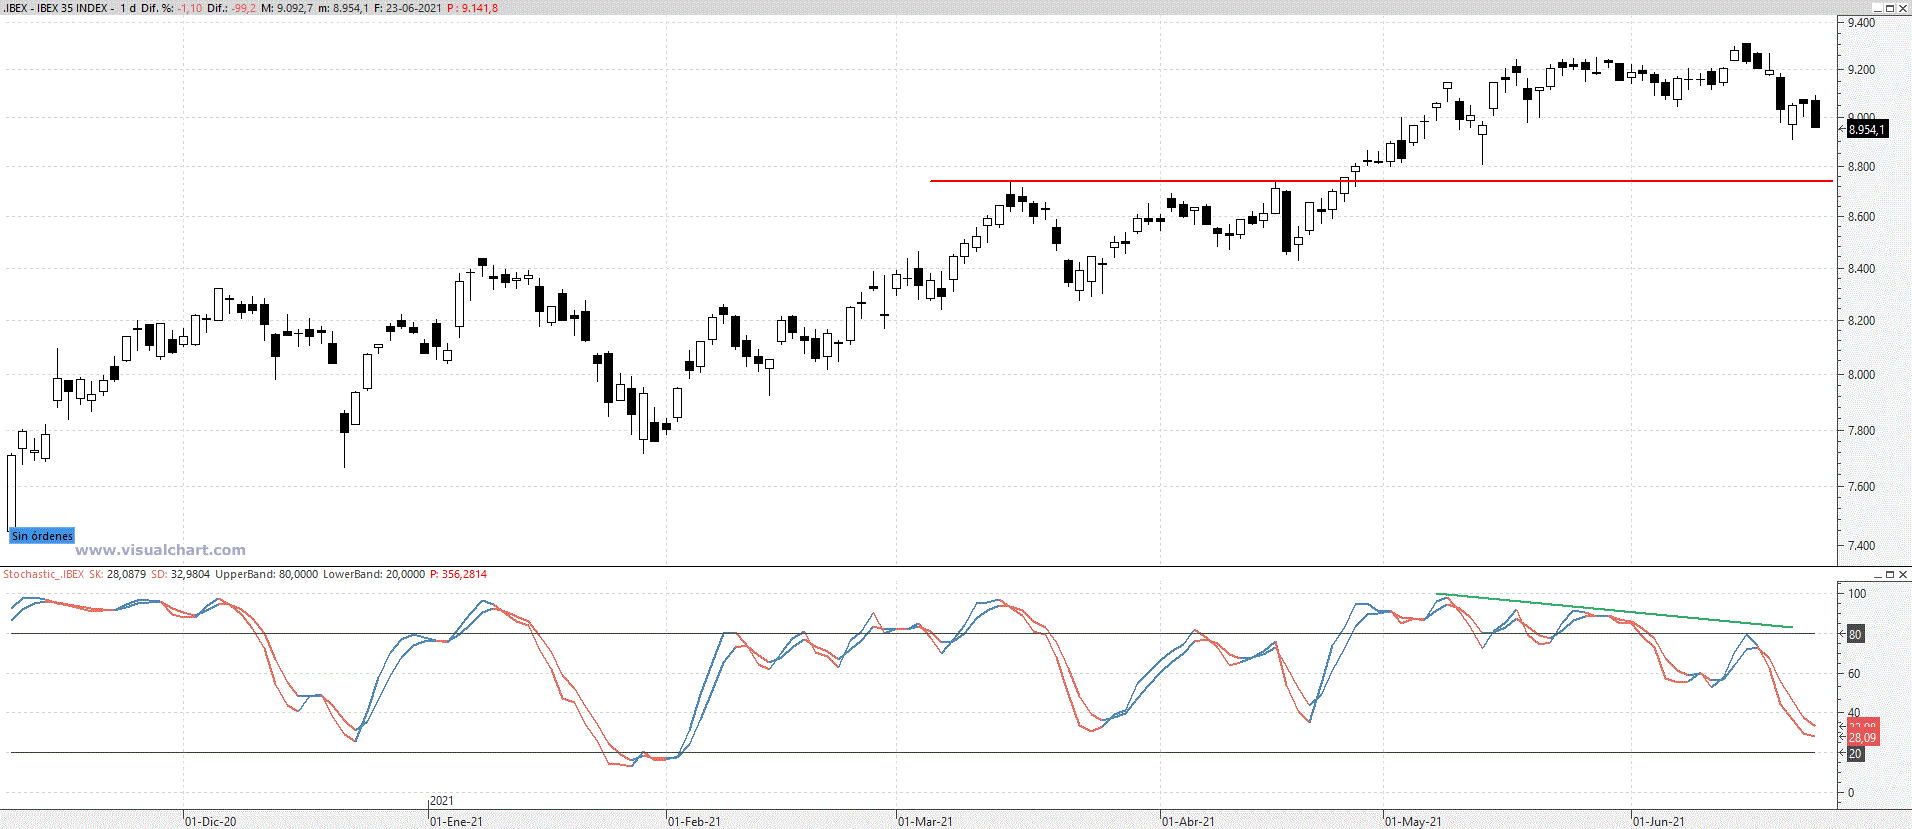Screen dimensions: 1912x829
Task: Select the red horizontal resistance line
Action: 1380,181
